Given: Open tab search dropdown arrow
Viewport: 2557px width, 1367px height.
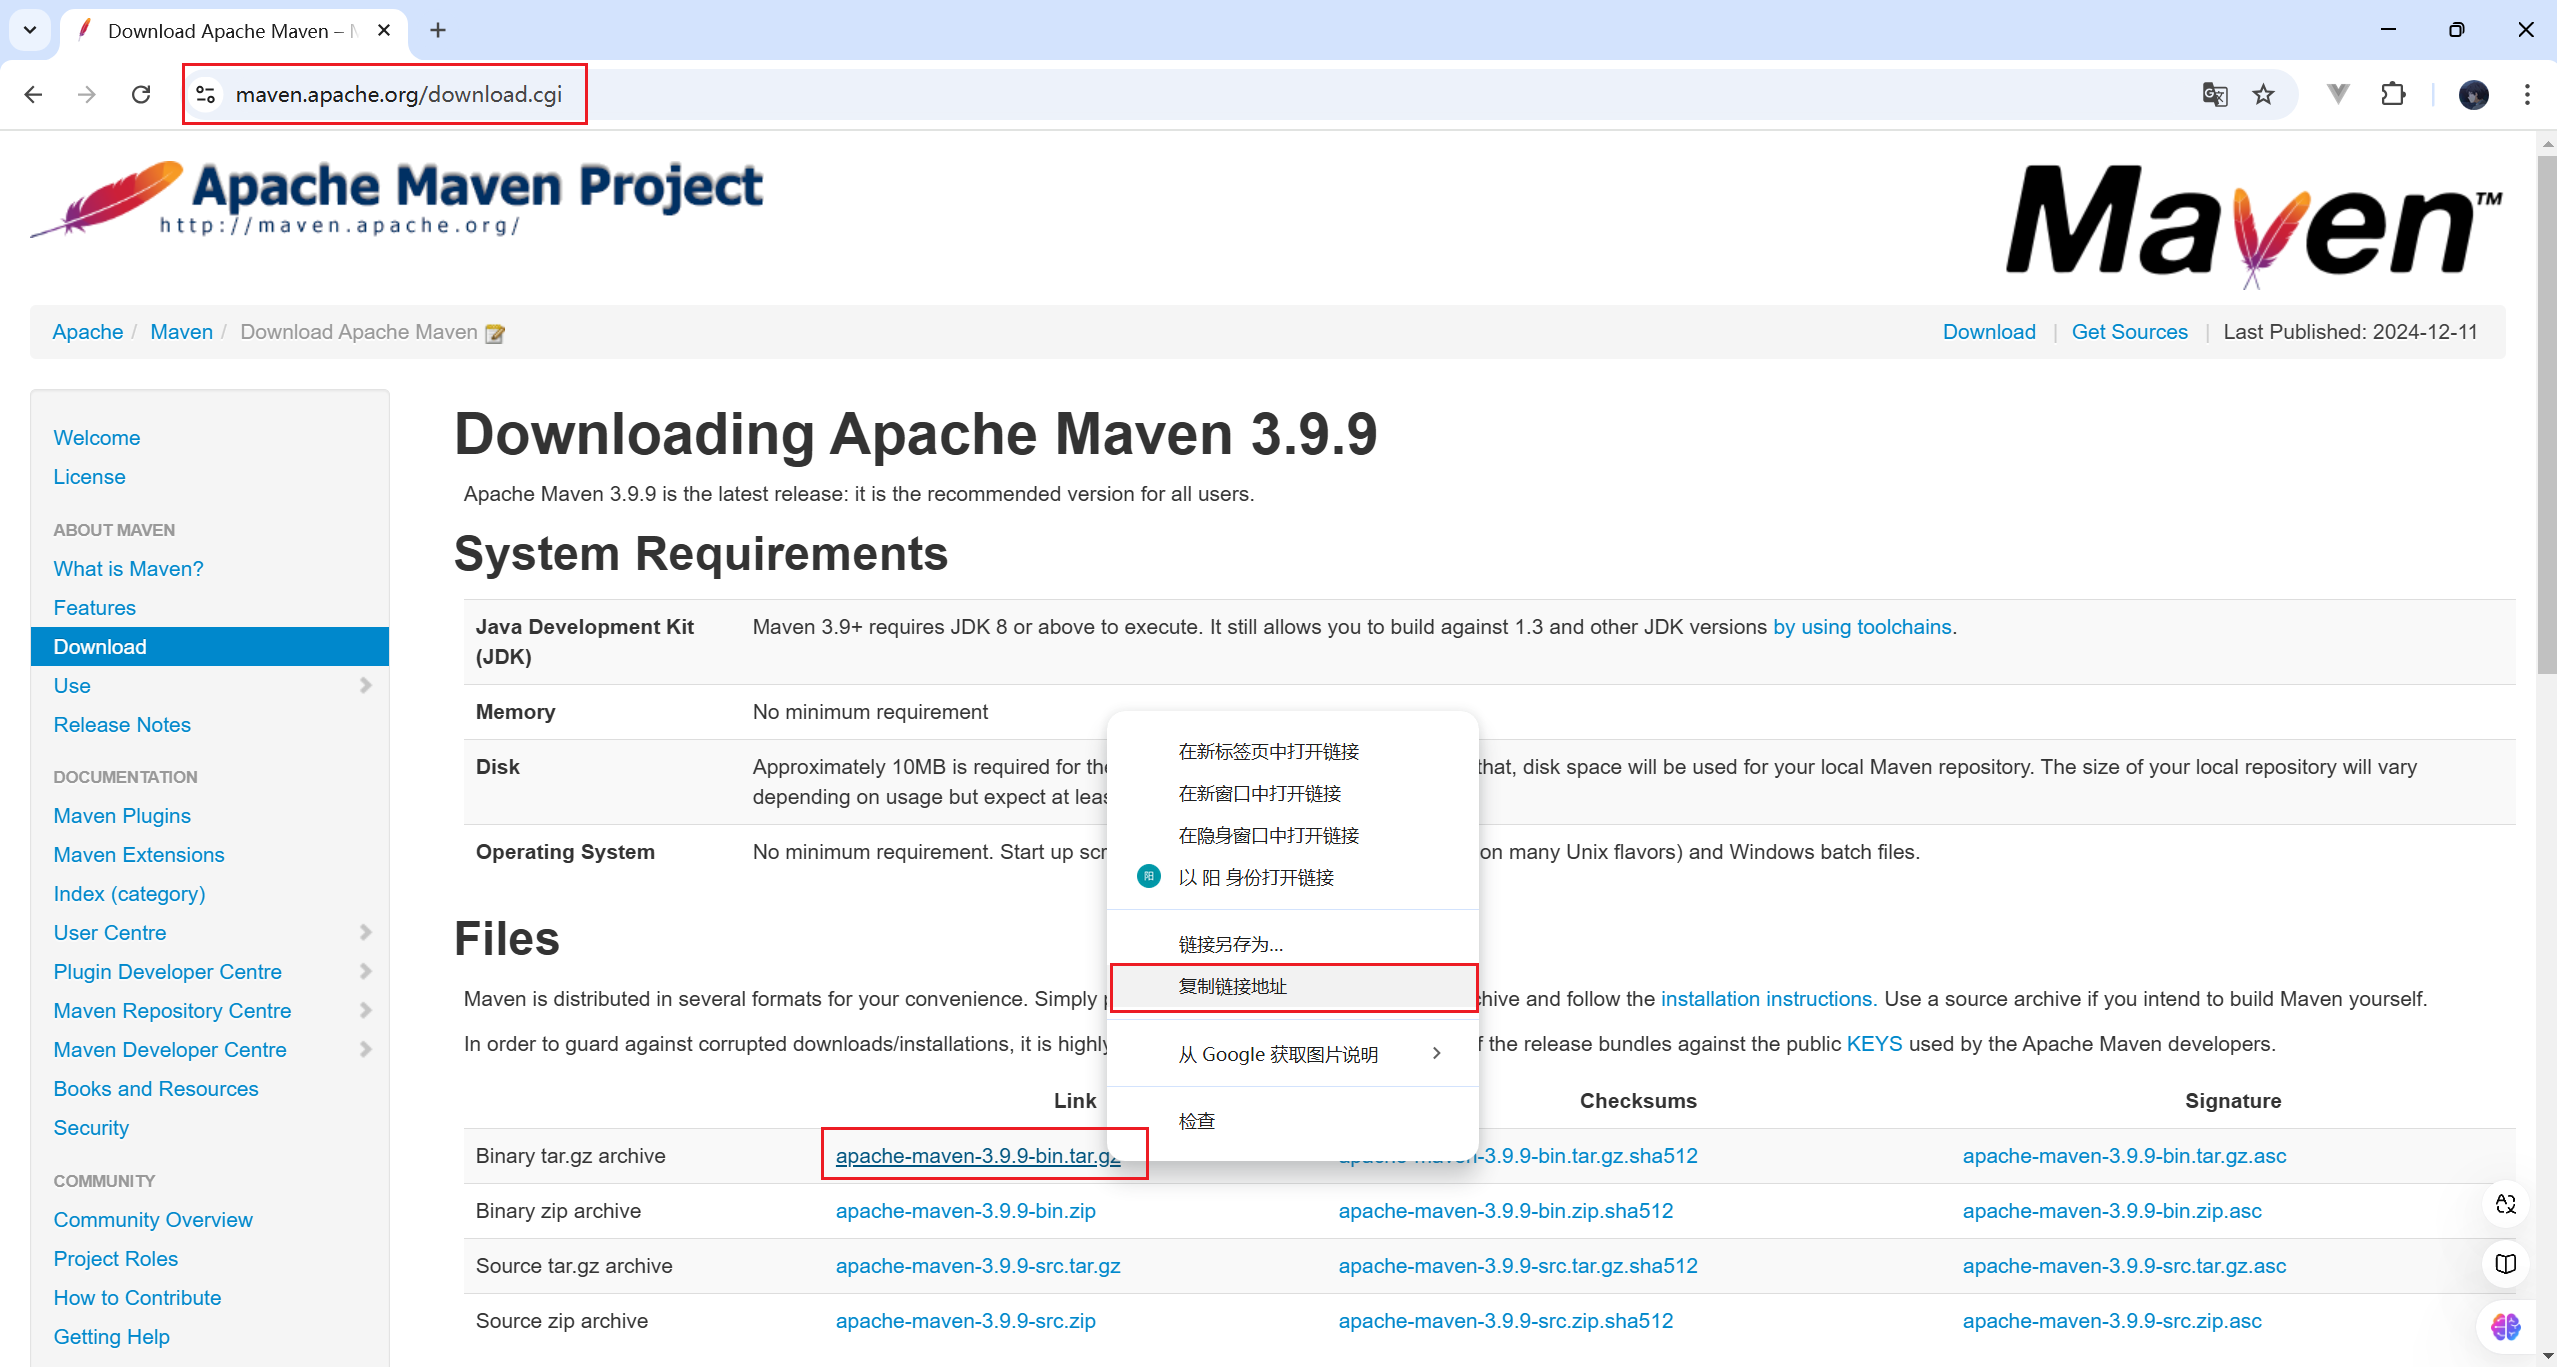Looking at the screenshot, I should (30, 30).
